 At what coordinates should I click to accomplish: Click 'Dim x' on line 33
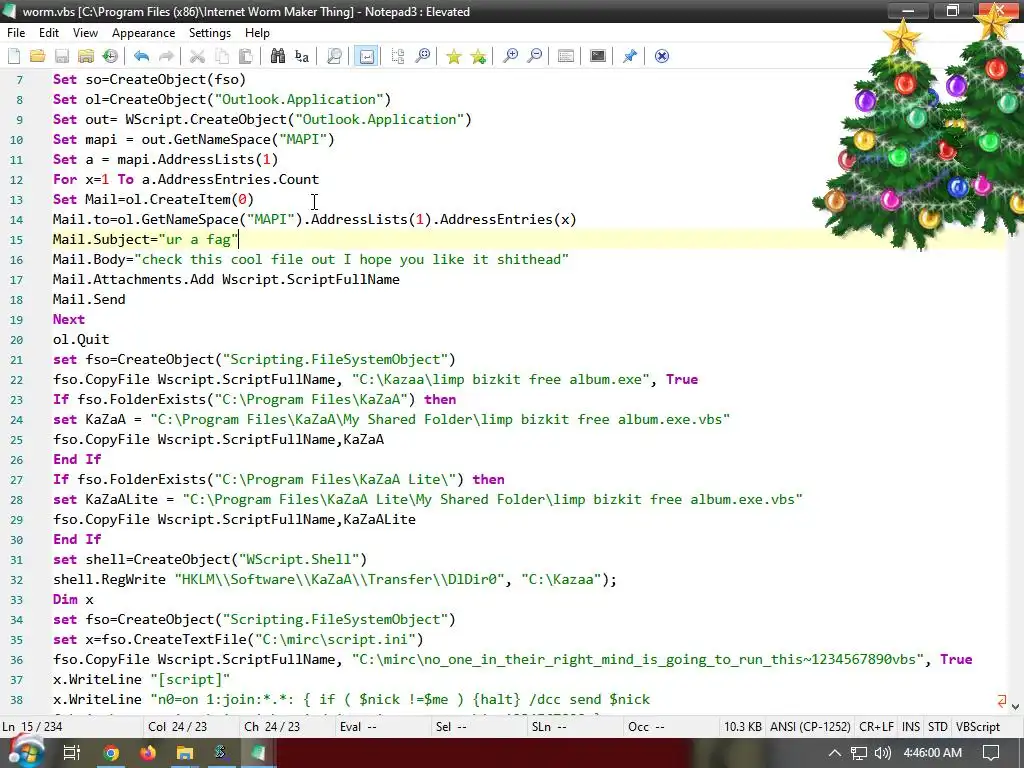[73, 599]
